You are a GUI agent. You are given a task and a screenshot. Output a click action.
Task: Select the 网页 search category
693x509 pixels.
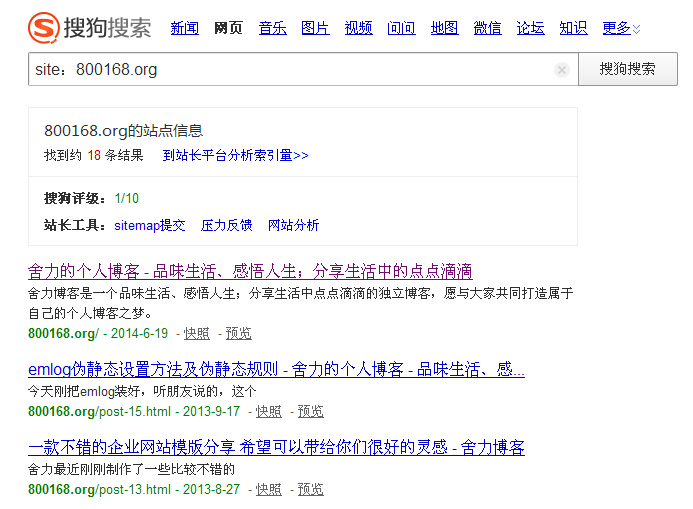[x=228, y=28]
